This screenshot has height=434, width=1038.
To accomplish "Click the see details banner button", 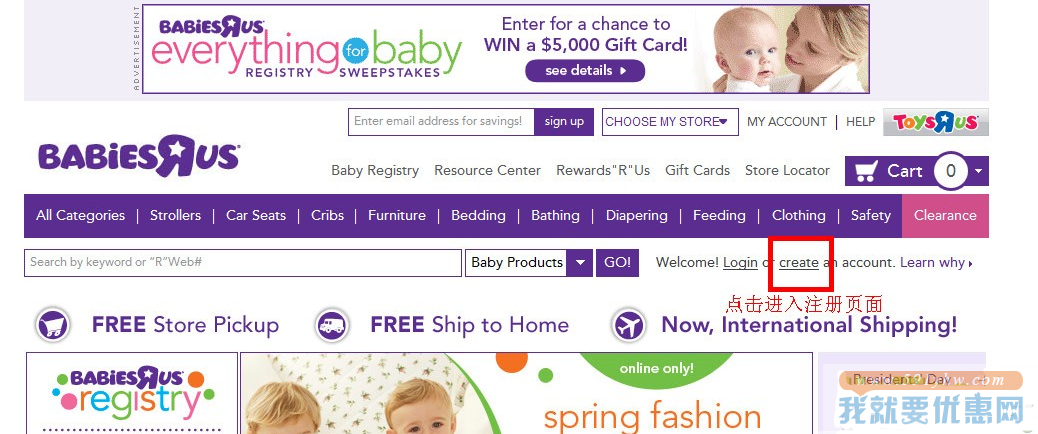I will (x=585, y=71).
